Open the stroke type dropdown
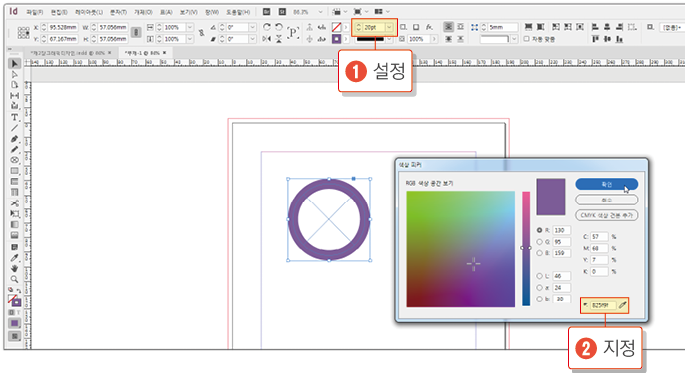Screen dimensions: 685x373 [389, 39]
